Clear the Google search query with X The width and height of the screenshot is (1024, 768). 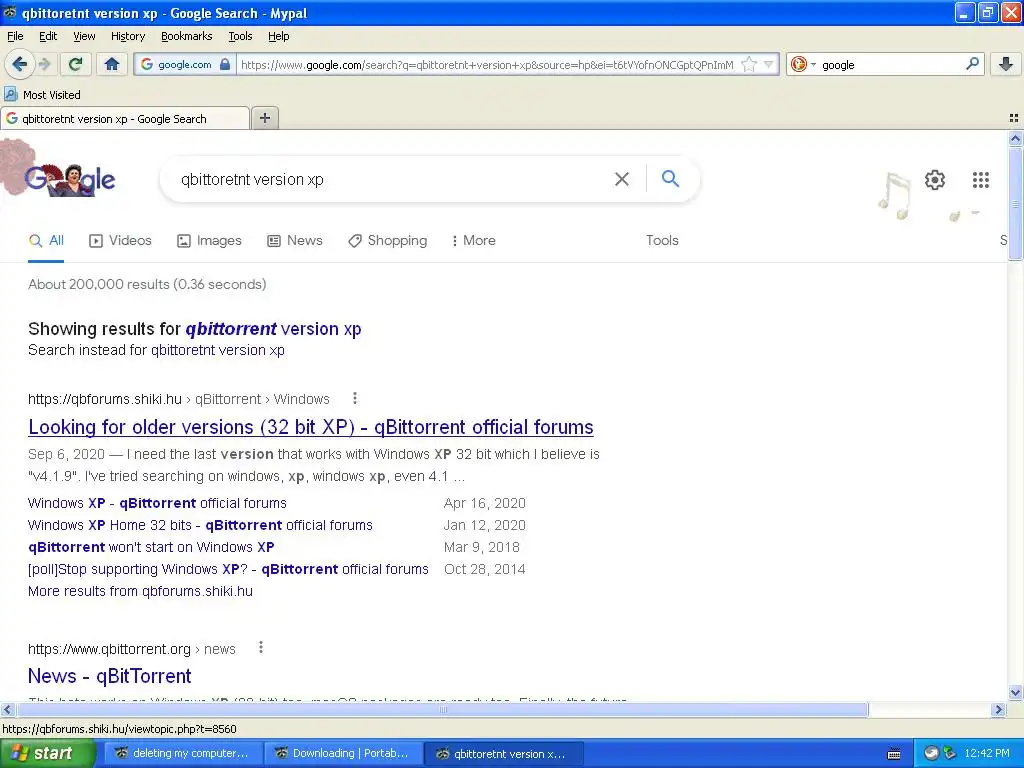coord(622,179)
